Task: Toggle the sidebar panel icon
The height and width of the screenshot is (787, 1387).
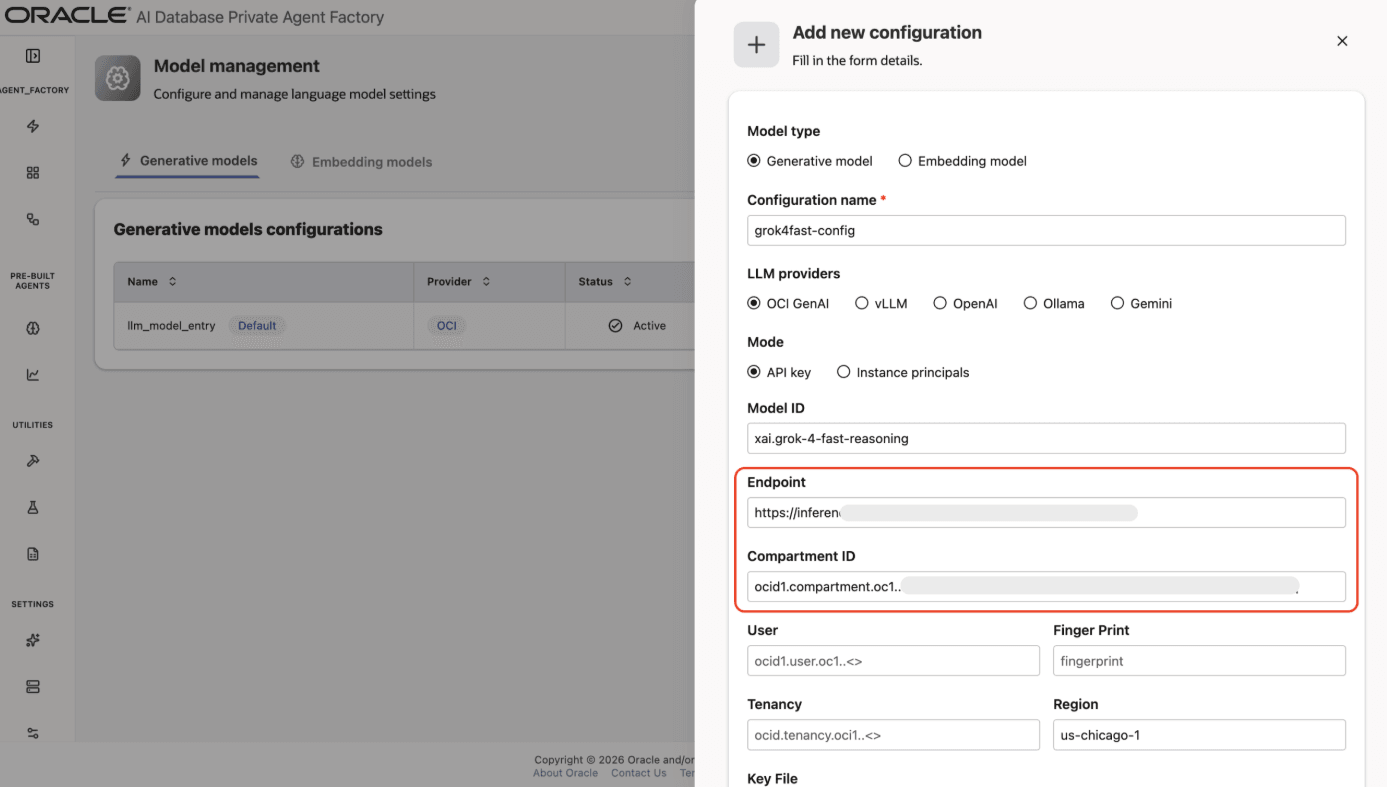Action: [33, 56]
